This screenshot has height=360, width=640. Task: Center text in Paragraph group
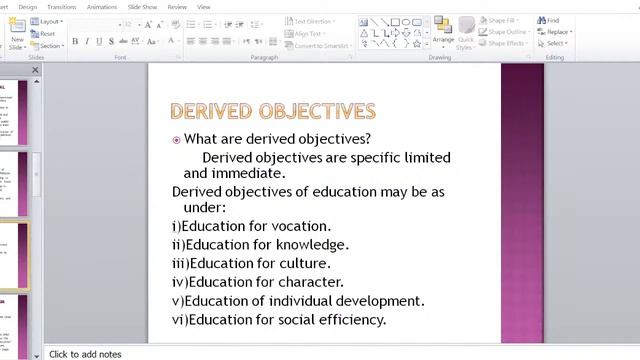click(x=203, y=41)
